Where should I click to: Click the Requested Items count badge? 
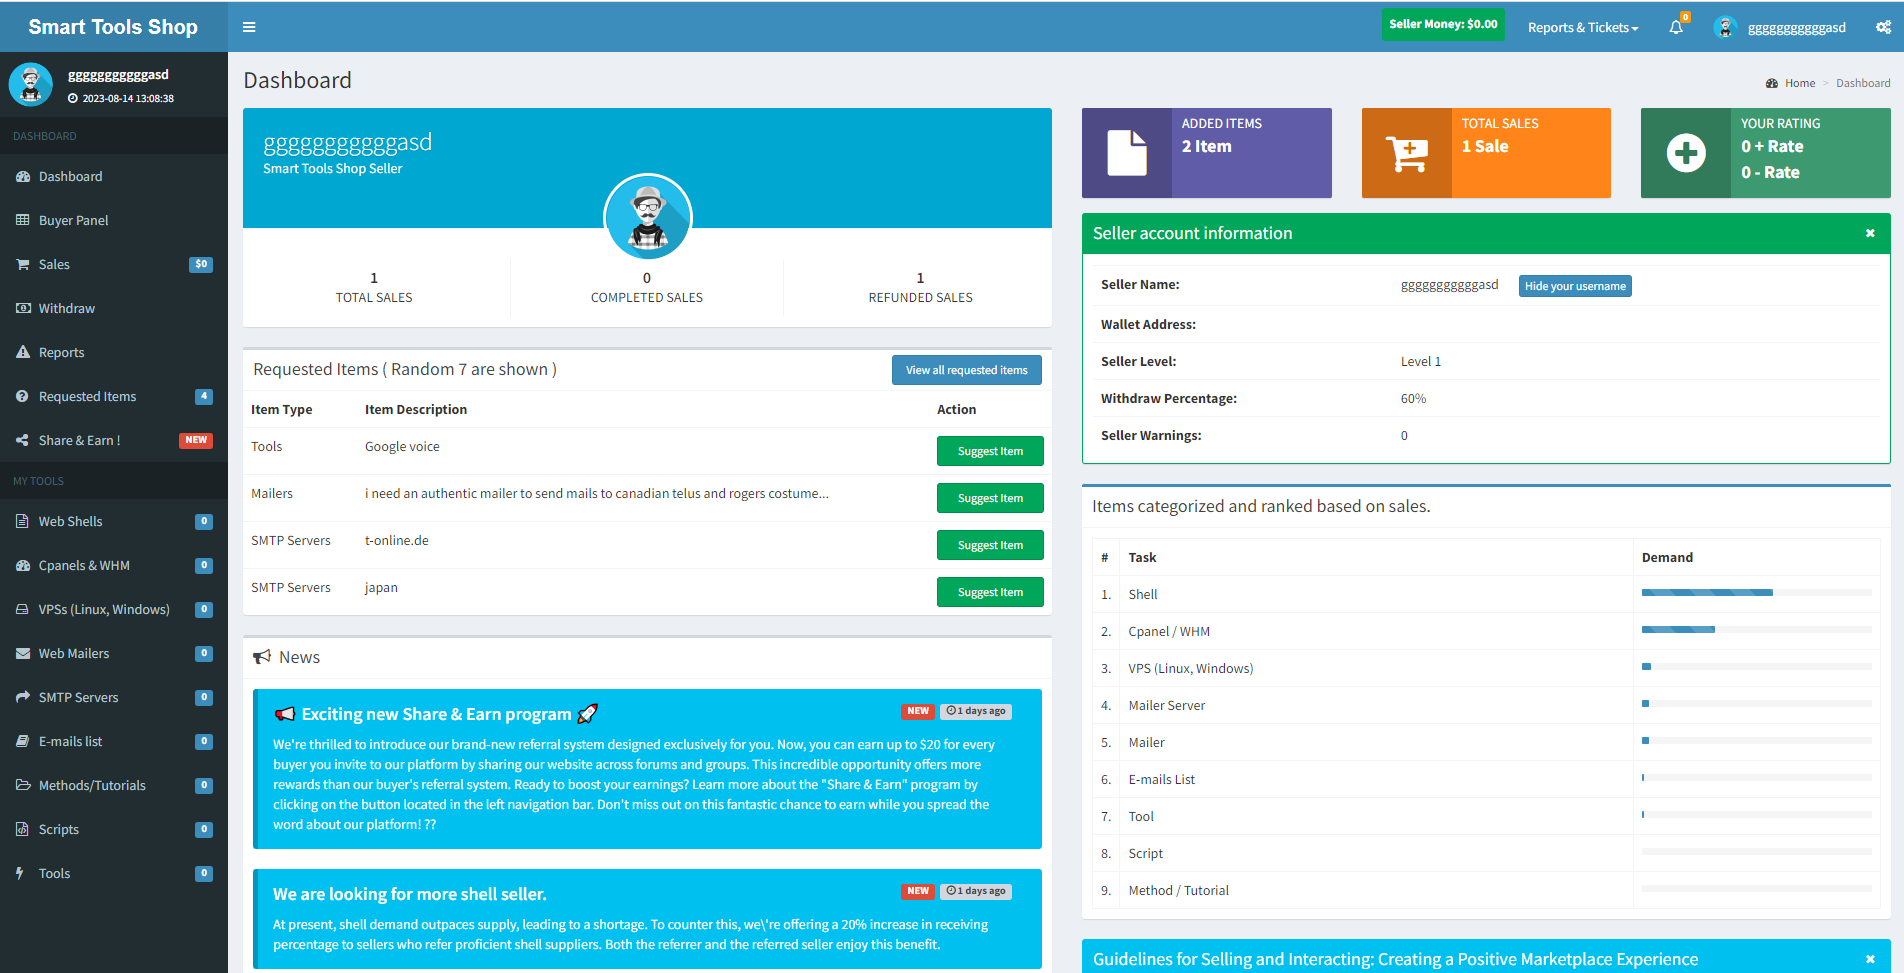[x=204, y=396]
